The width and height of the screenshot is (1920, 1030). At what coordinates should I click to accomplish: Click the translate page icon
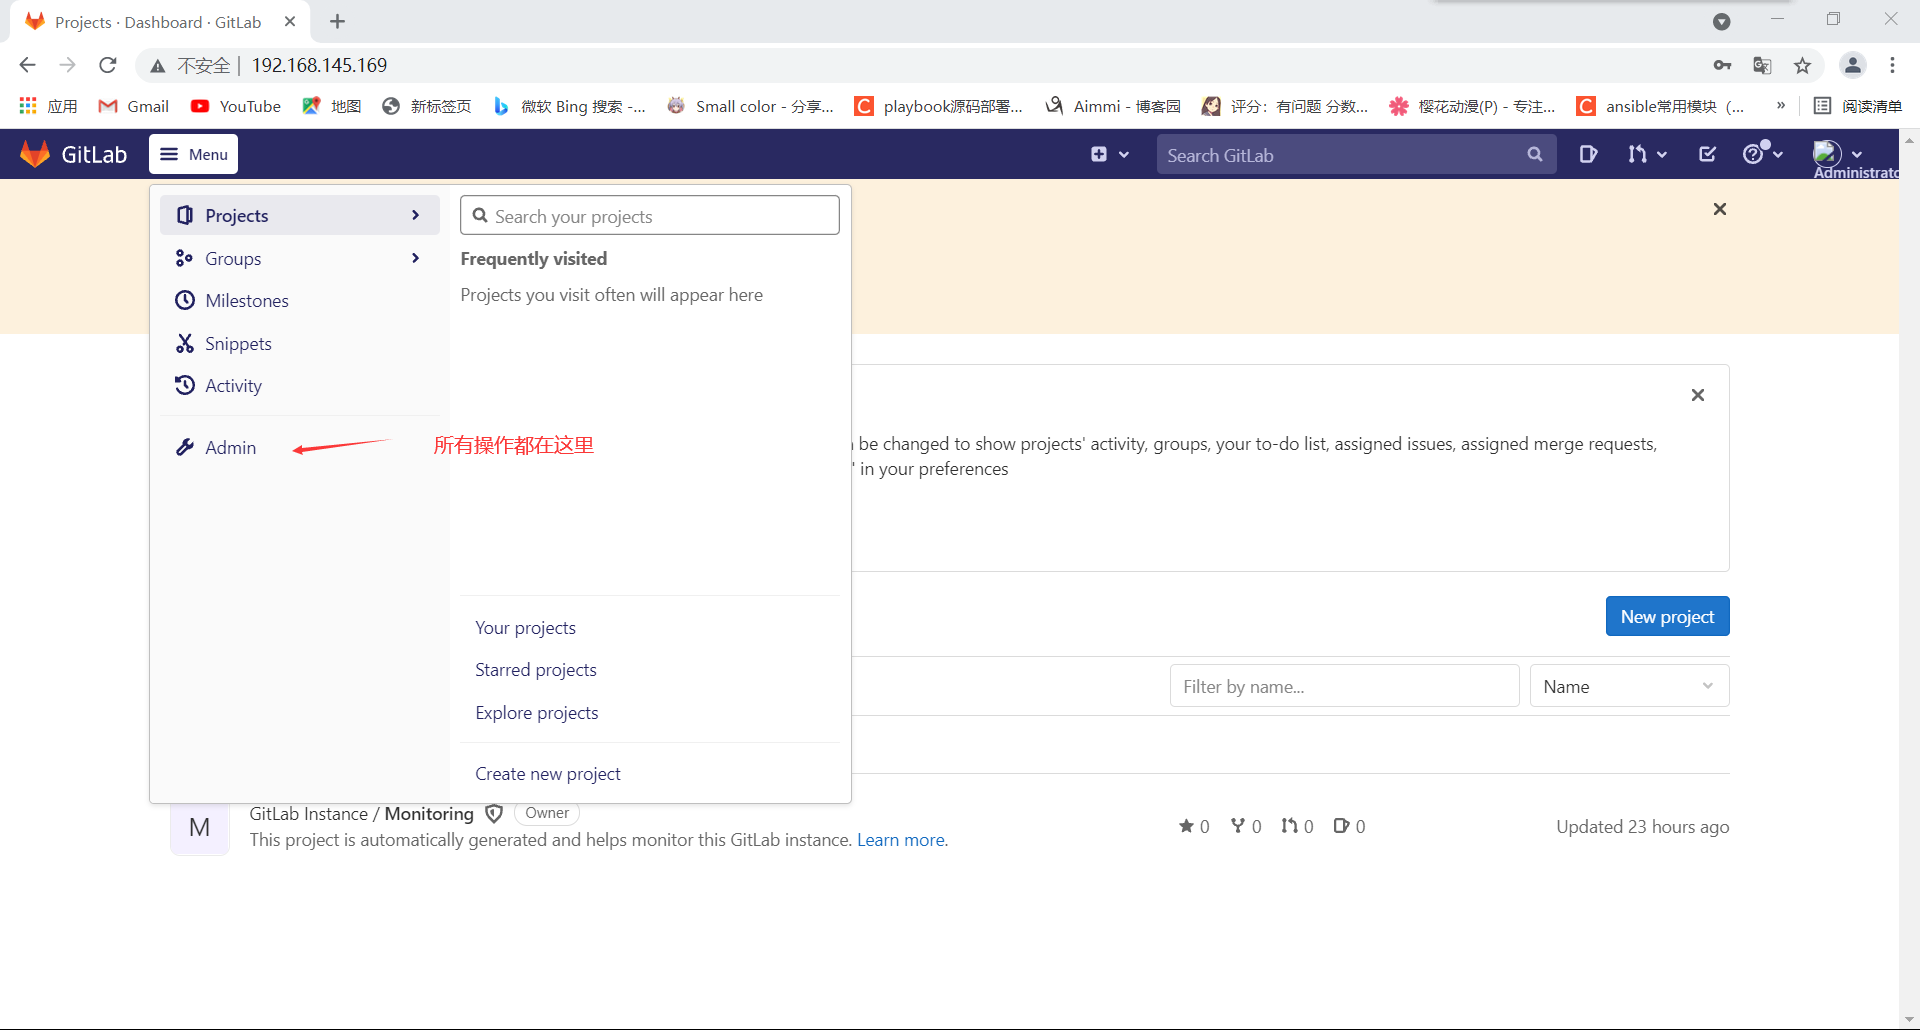tap(1762, 65)
